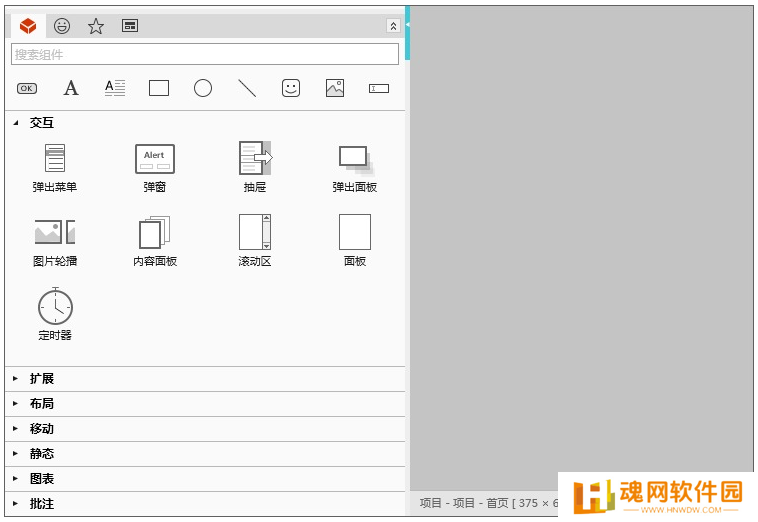Select the OK button widget
This screenshot has width=758, height=522.
27,88
